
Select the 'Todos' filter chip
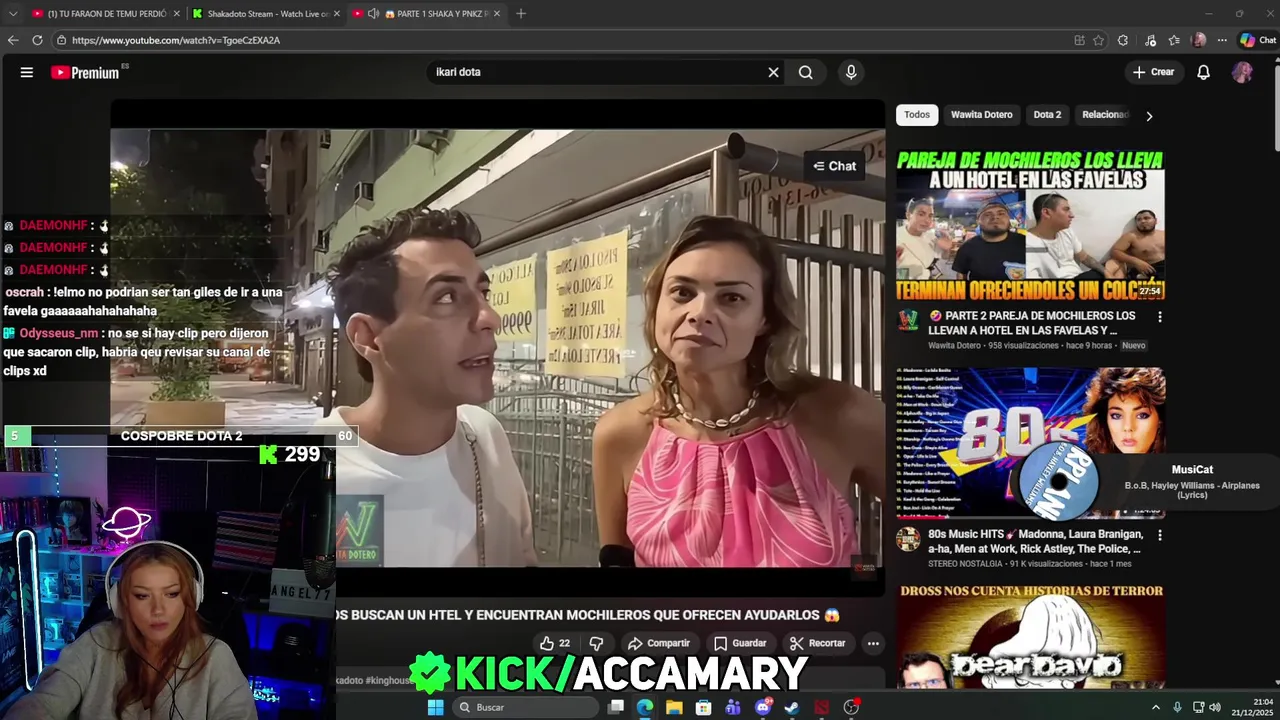click(917, 115)
